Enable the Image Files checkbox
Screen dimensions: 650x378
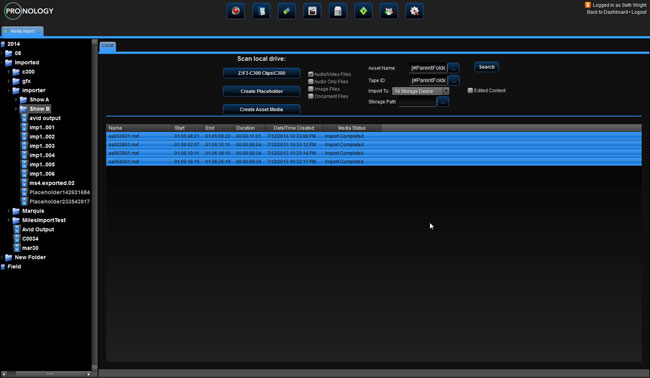pyautogui.click(x=310, y=89)
